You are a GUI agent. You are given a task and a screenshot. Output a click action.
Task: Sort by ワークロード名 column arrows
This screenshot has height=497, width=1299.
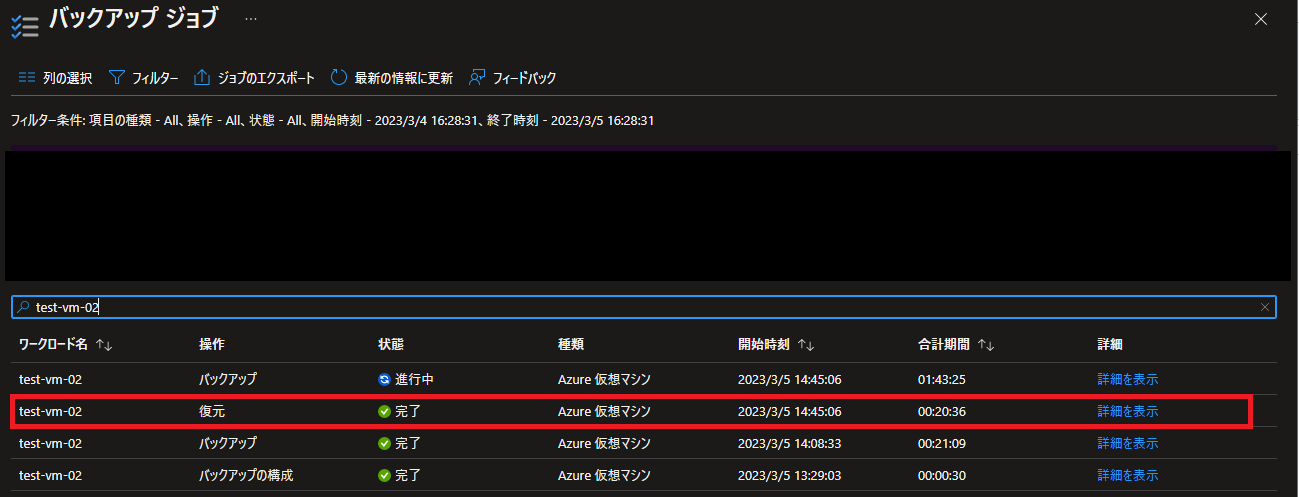pyautogui.click(x=104, y=344)
